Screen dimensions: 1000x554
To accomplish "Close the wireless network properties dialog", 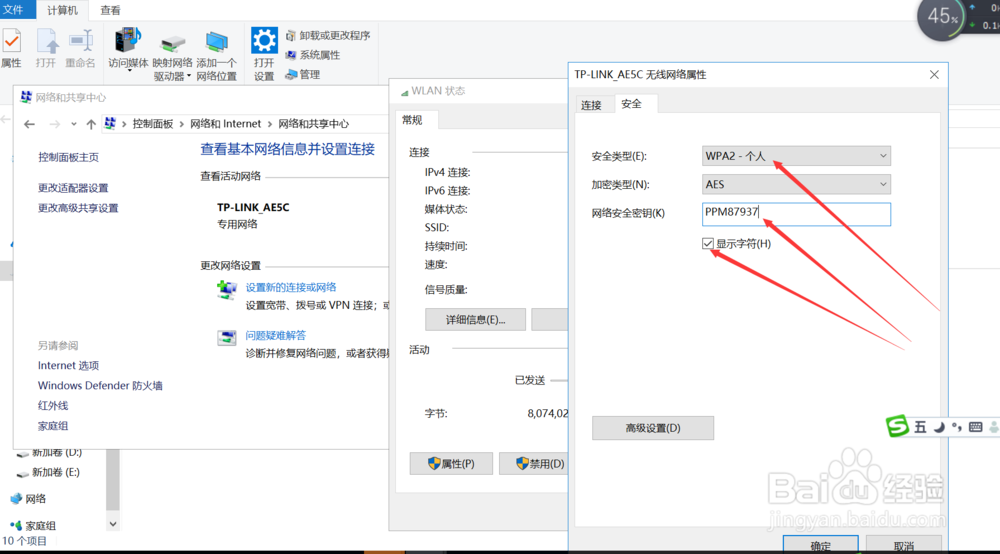I will pyautogui.click(x=934, y=75).
